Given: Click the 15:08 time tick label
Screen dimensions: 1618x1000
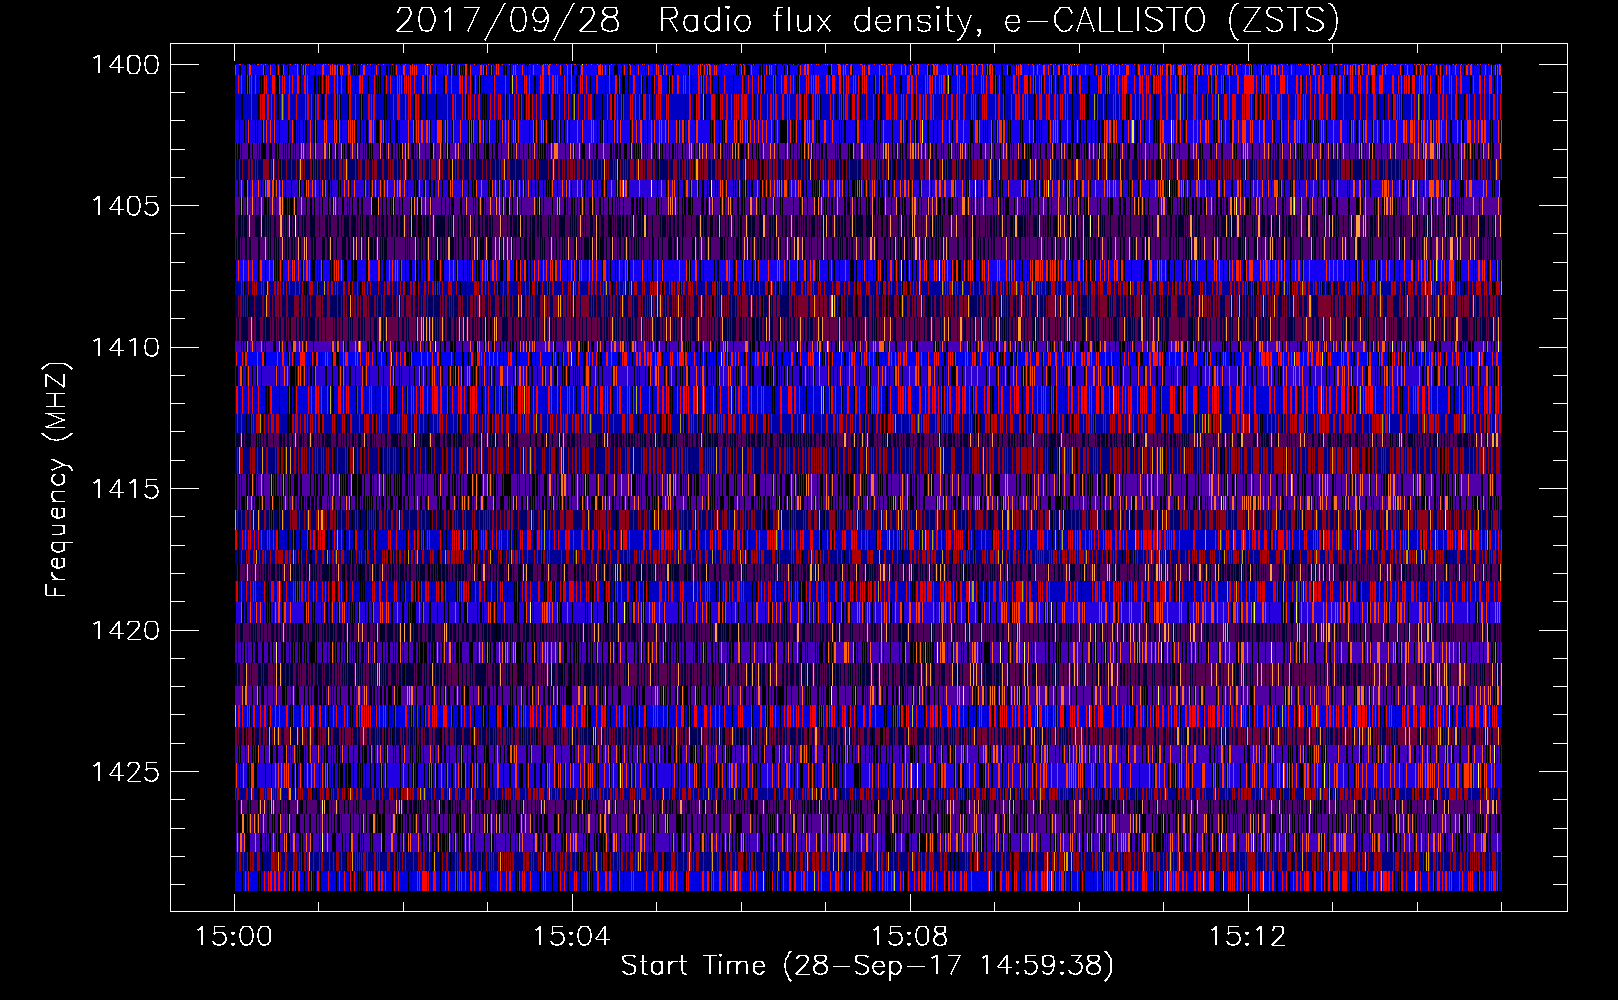Looking at the screenshot, I should pos(909,937).
